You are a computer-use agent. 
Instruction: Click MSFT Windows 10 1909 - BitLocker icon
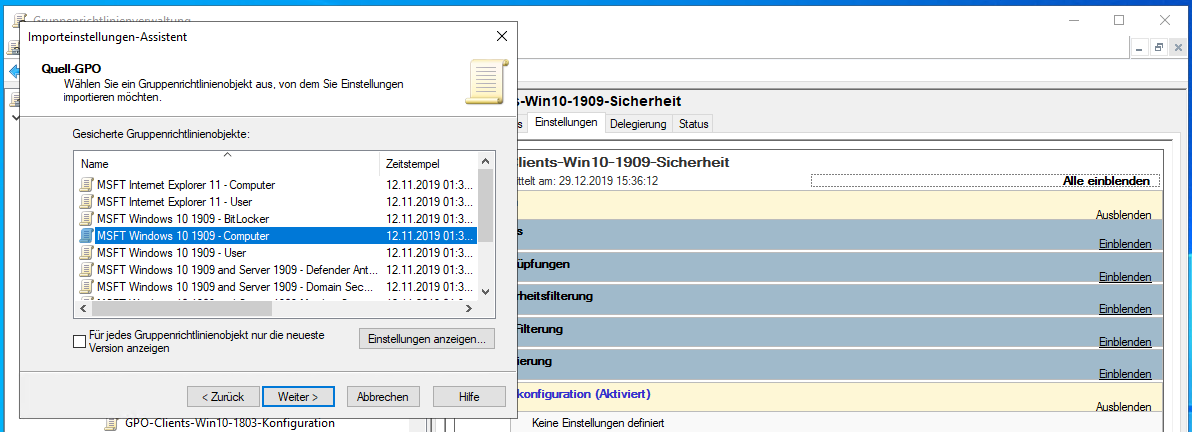(x=86, y=218)
